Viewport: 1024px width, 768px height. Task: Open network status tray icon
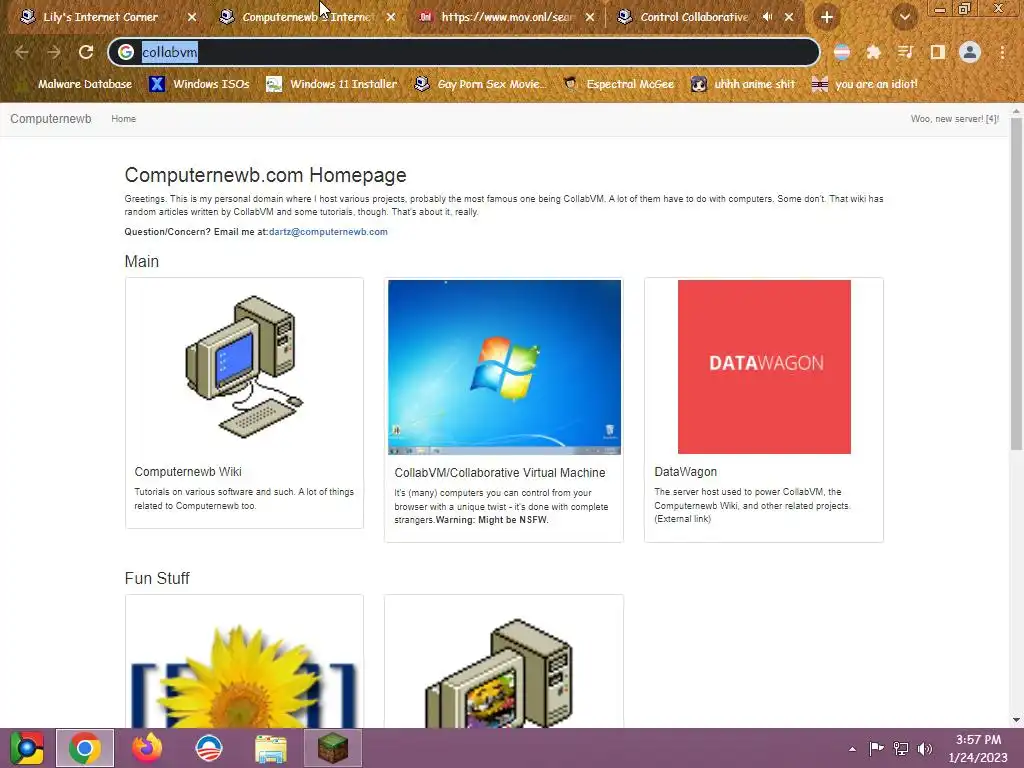tap(901, 748)
